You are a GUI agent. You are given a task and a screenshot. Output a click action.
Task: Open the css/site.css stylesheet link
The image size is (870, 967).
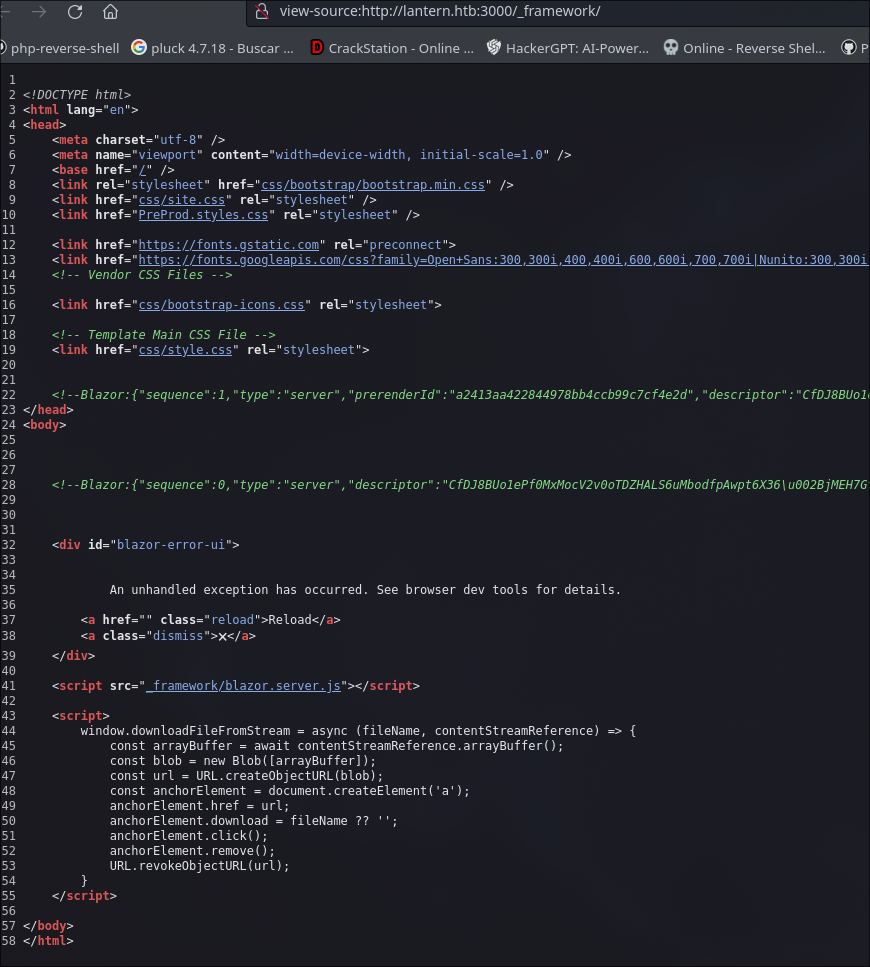[x=182, y=200]
